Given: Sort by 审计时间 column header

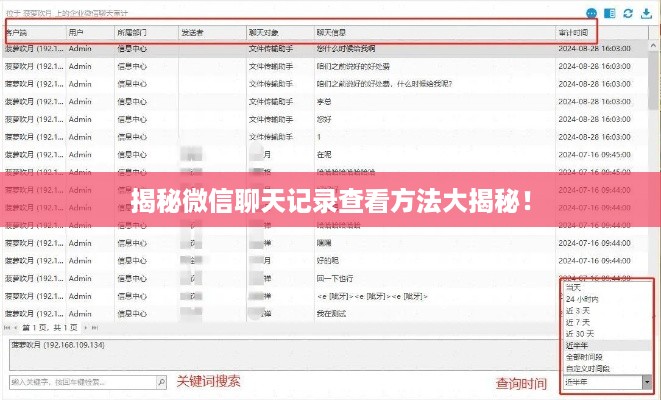Looking at the screenshot, I should (x=602, y=32).
